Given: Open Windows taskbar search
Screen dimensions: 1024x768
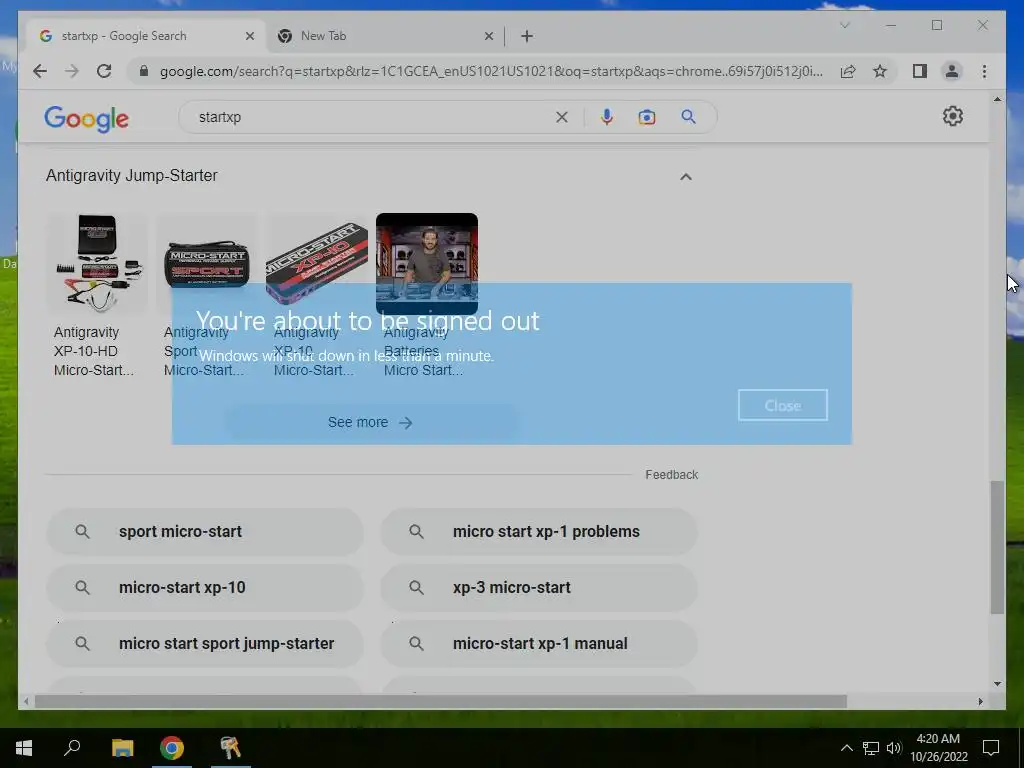Looking at the screenshot, I should click(x=72, y=748).
